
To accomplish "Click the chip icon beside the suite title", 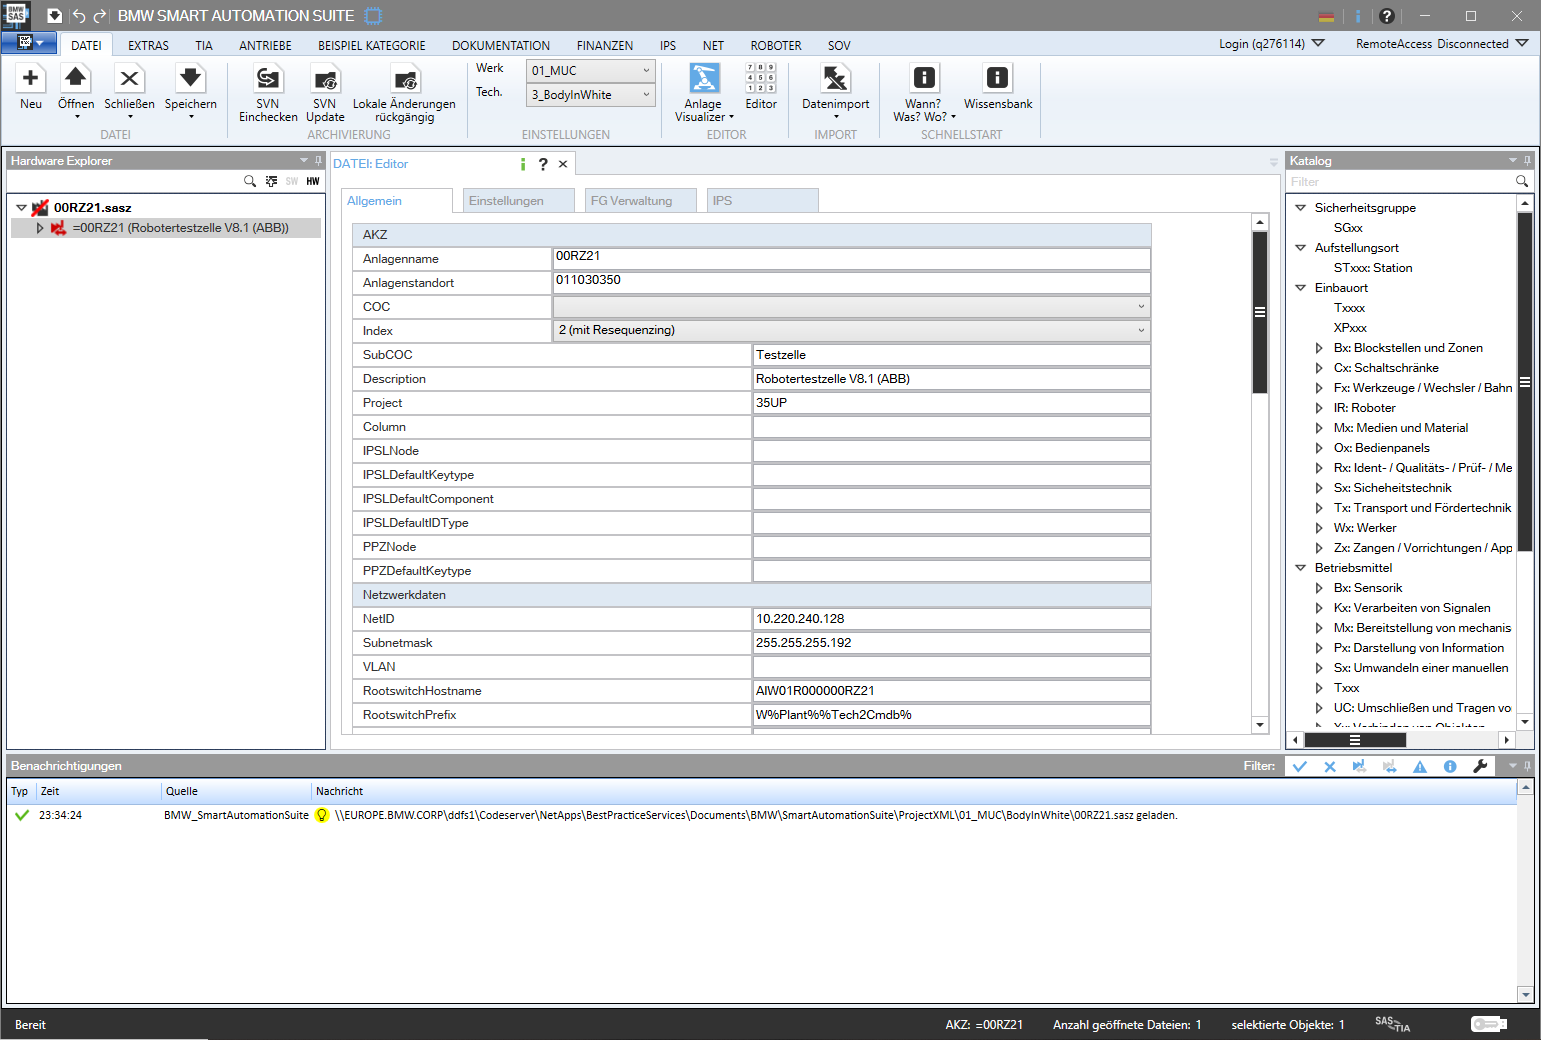I will (373, 16).
